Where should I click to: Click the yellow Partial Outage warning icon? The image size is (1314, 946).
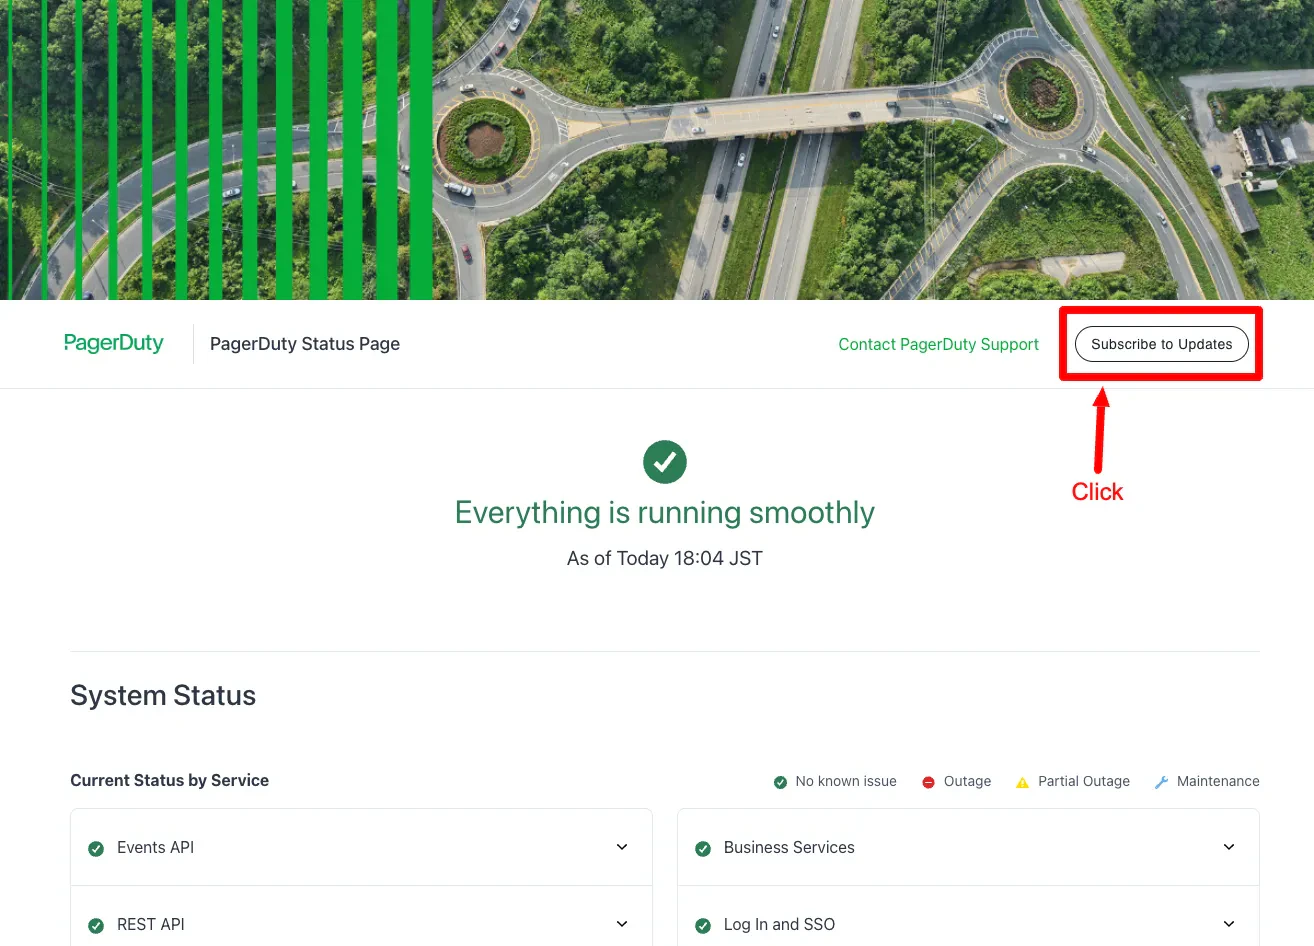[1022, 782]
